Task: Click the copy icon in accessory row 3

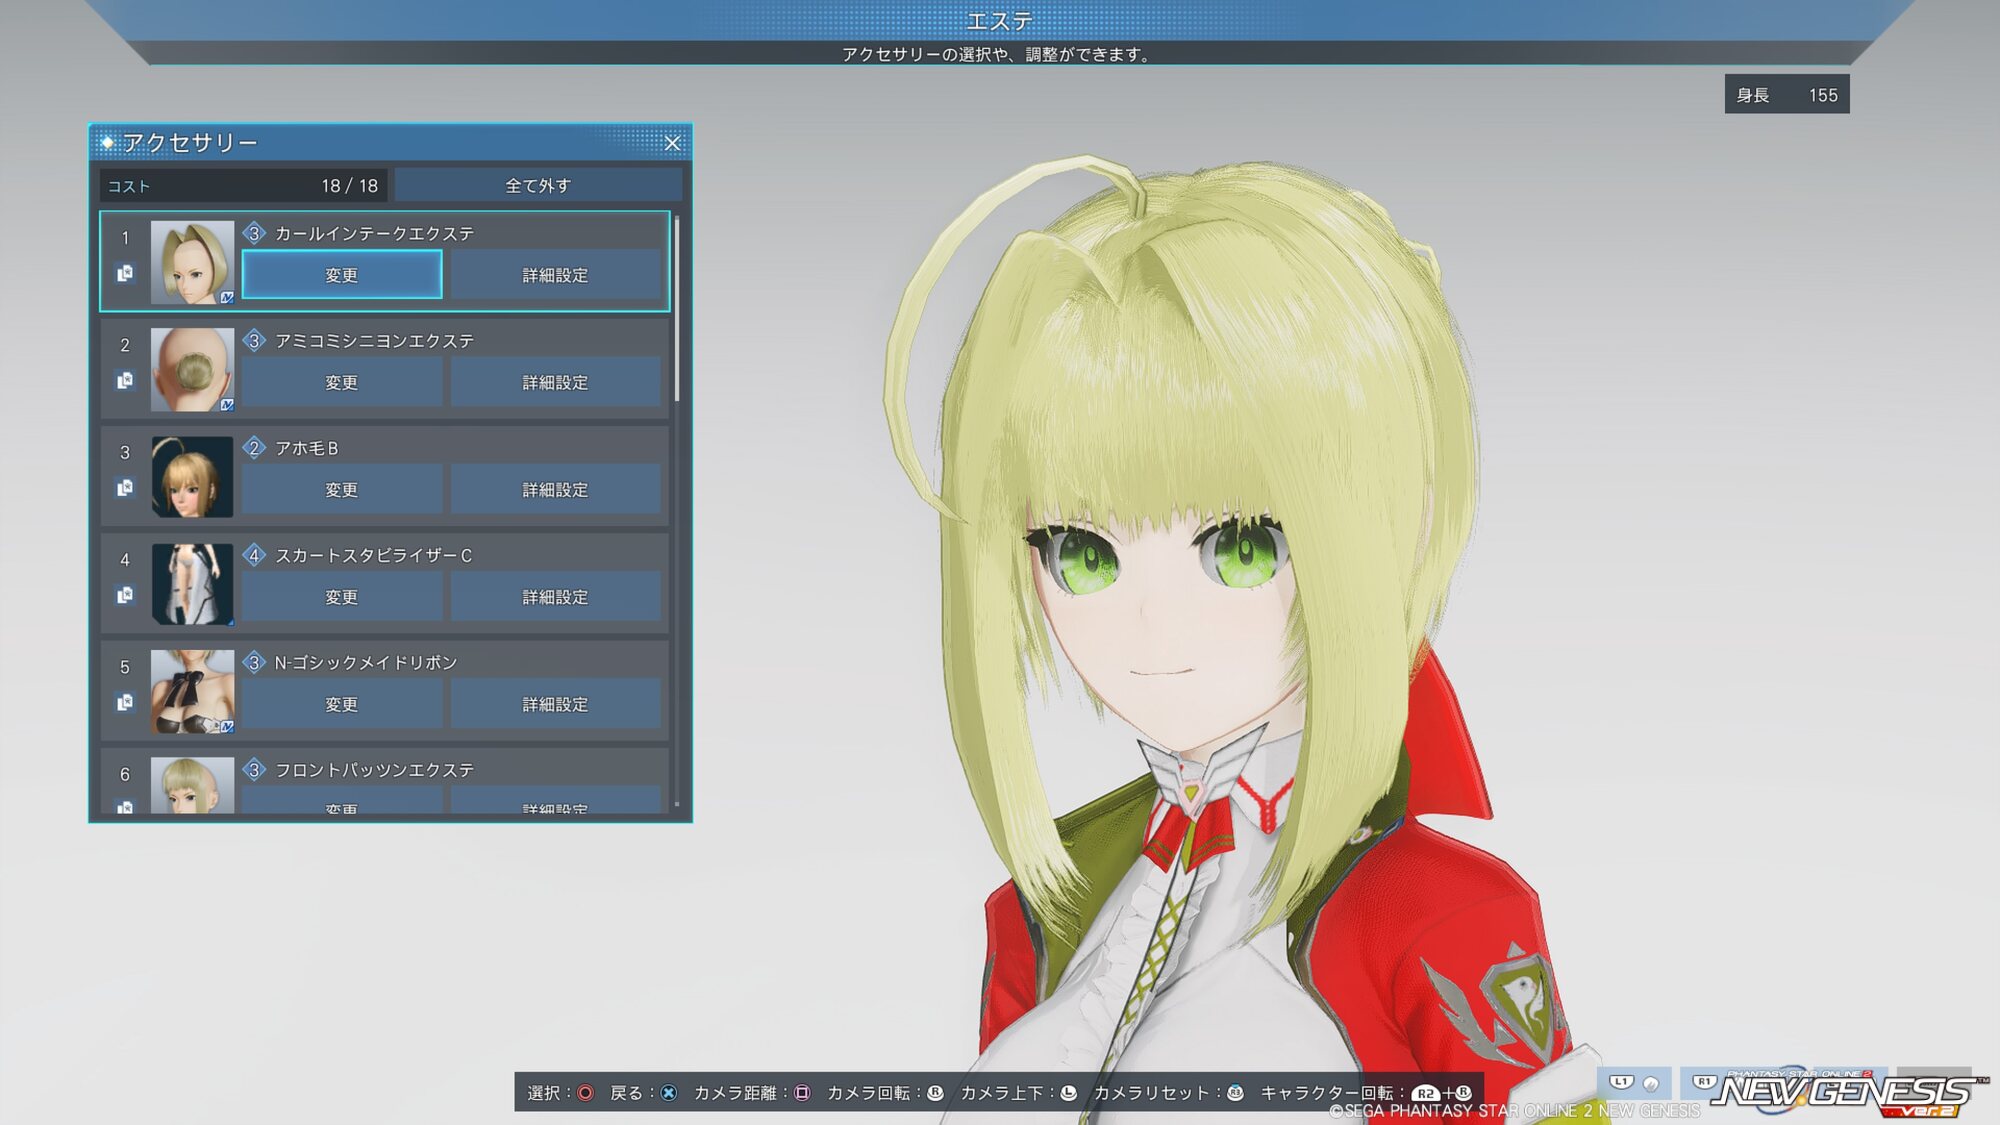Action: click(125, 488)
